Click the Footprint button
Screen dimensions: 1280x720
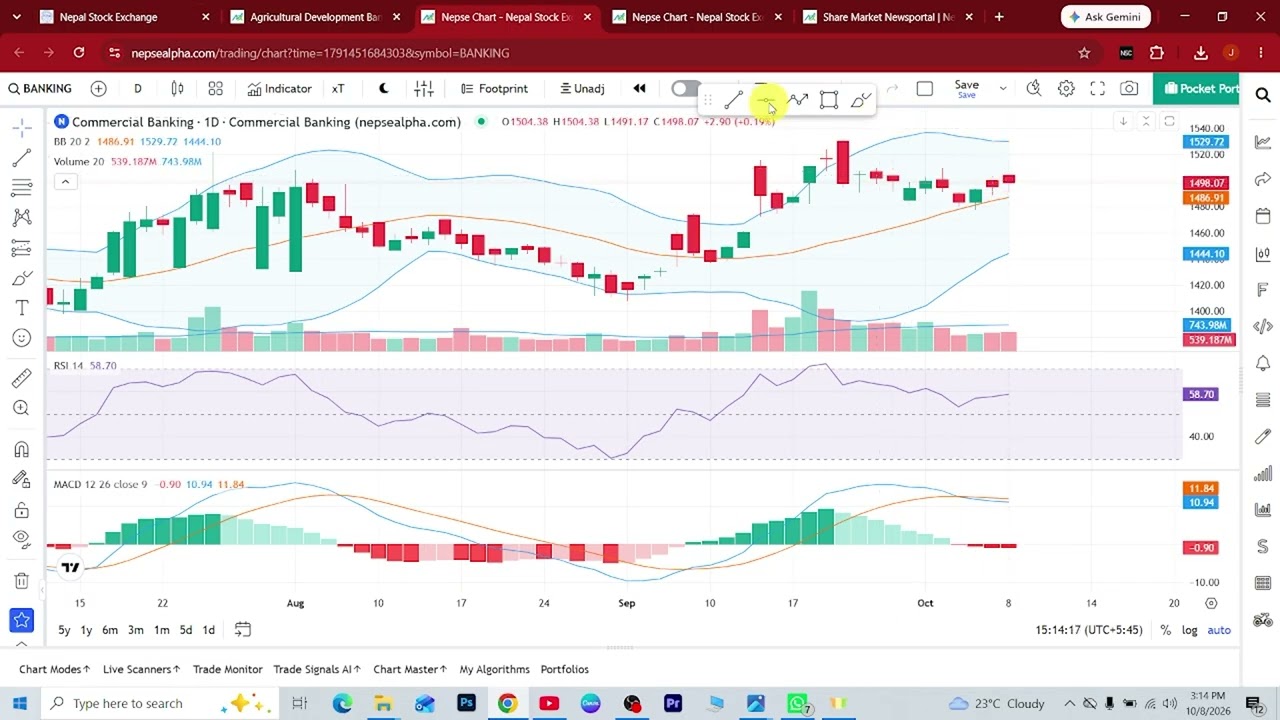493,89
